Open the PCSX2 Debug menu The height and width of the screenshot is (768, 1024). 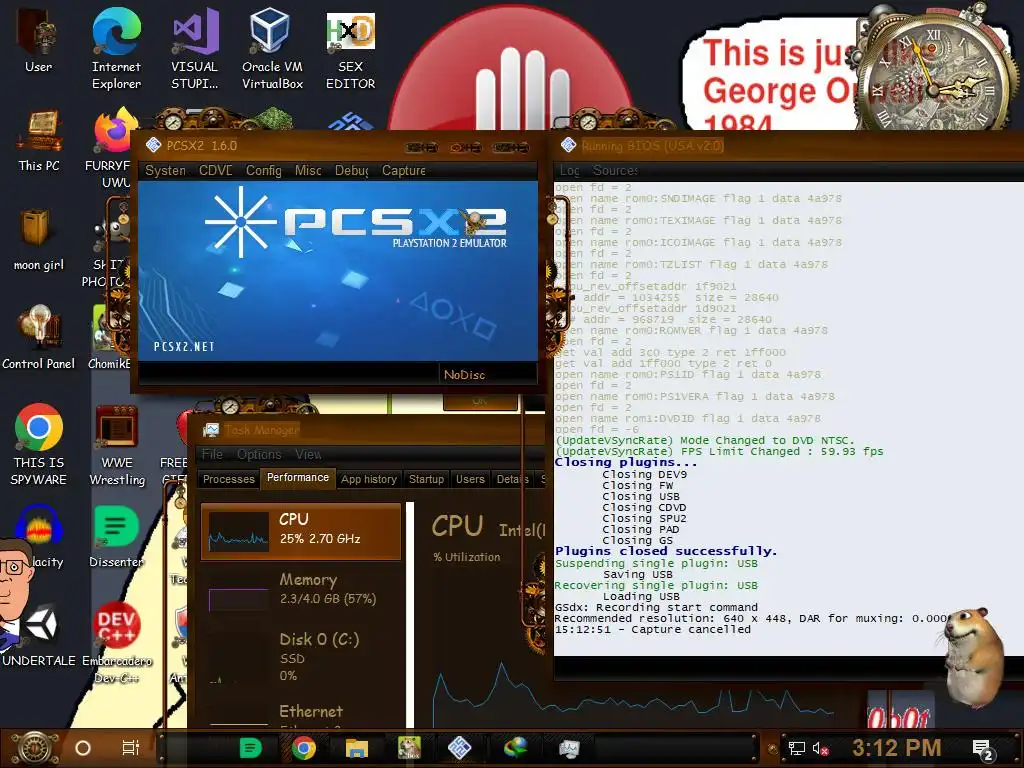352,170
